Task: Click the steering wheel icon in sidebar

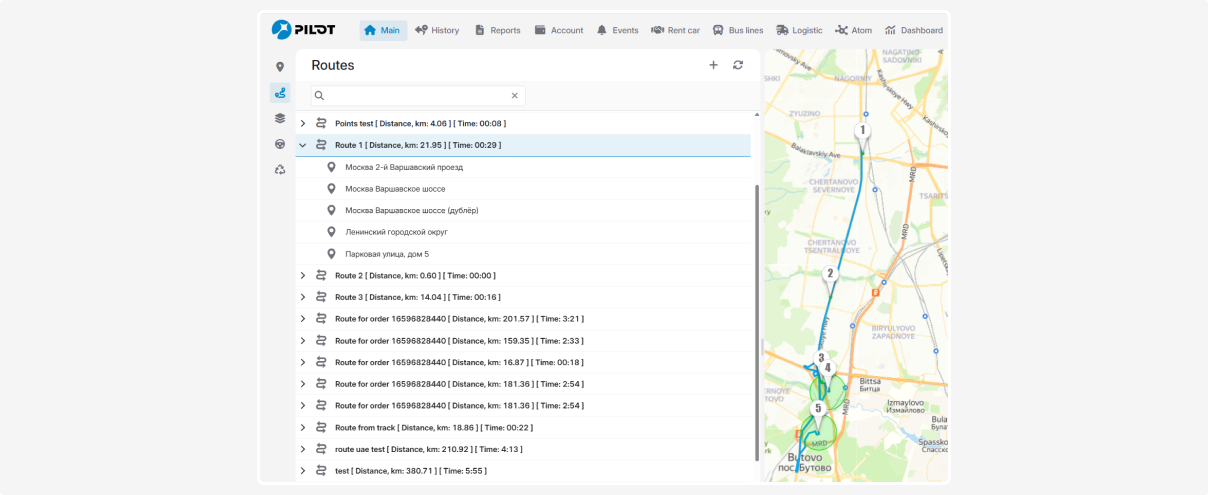Action: [x=280, y=144]
